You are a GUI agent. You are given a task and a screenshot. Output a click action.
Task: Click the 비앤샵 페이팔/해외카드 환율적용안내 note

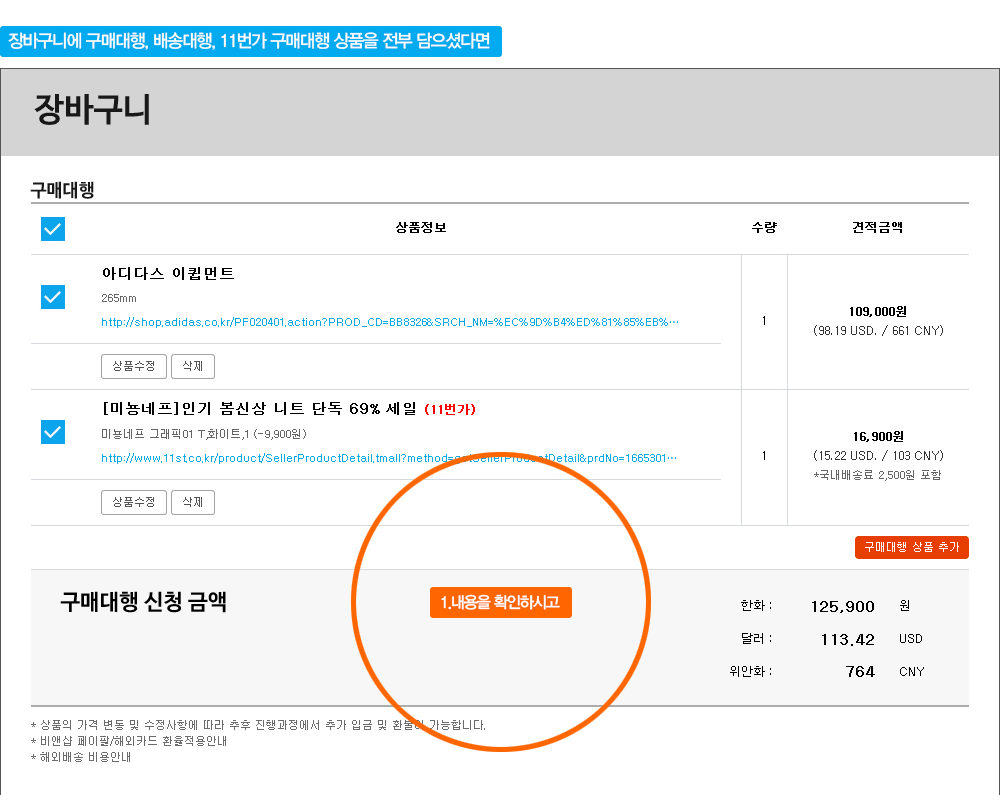129,741
